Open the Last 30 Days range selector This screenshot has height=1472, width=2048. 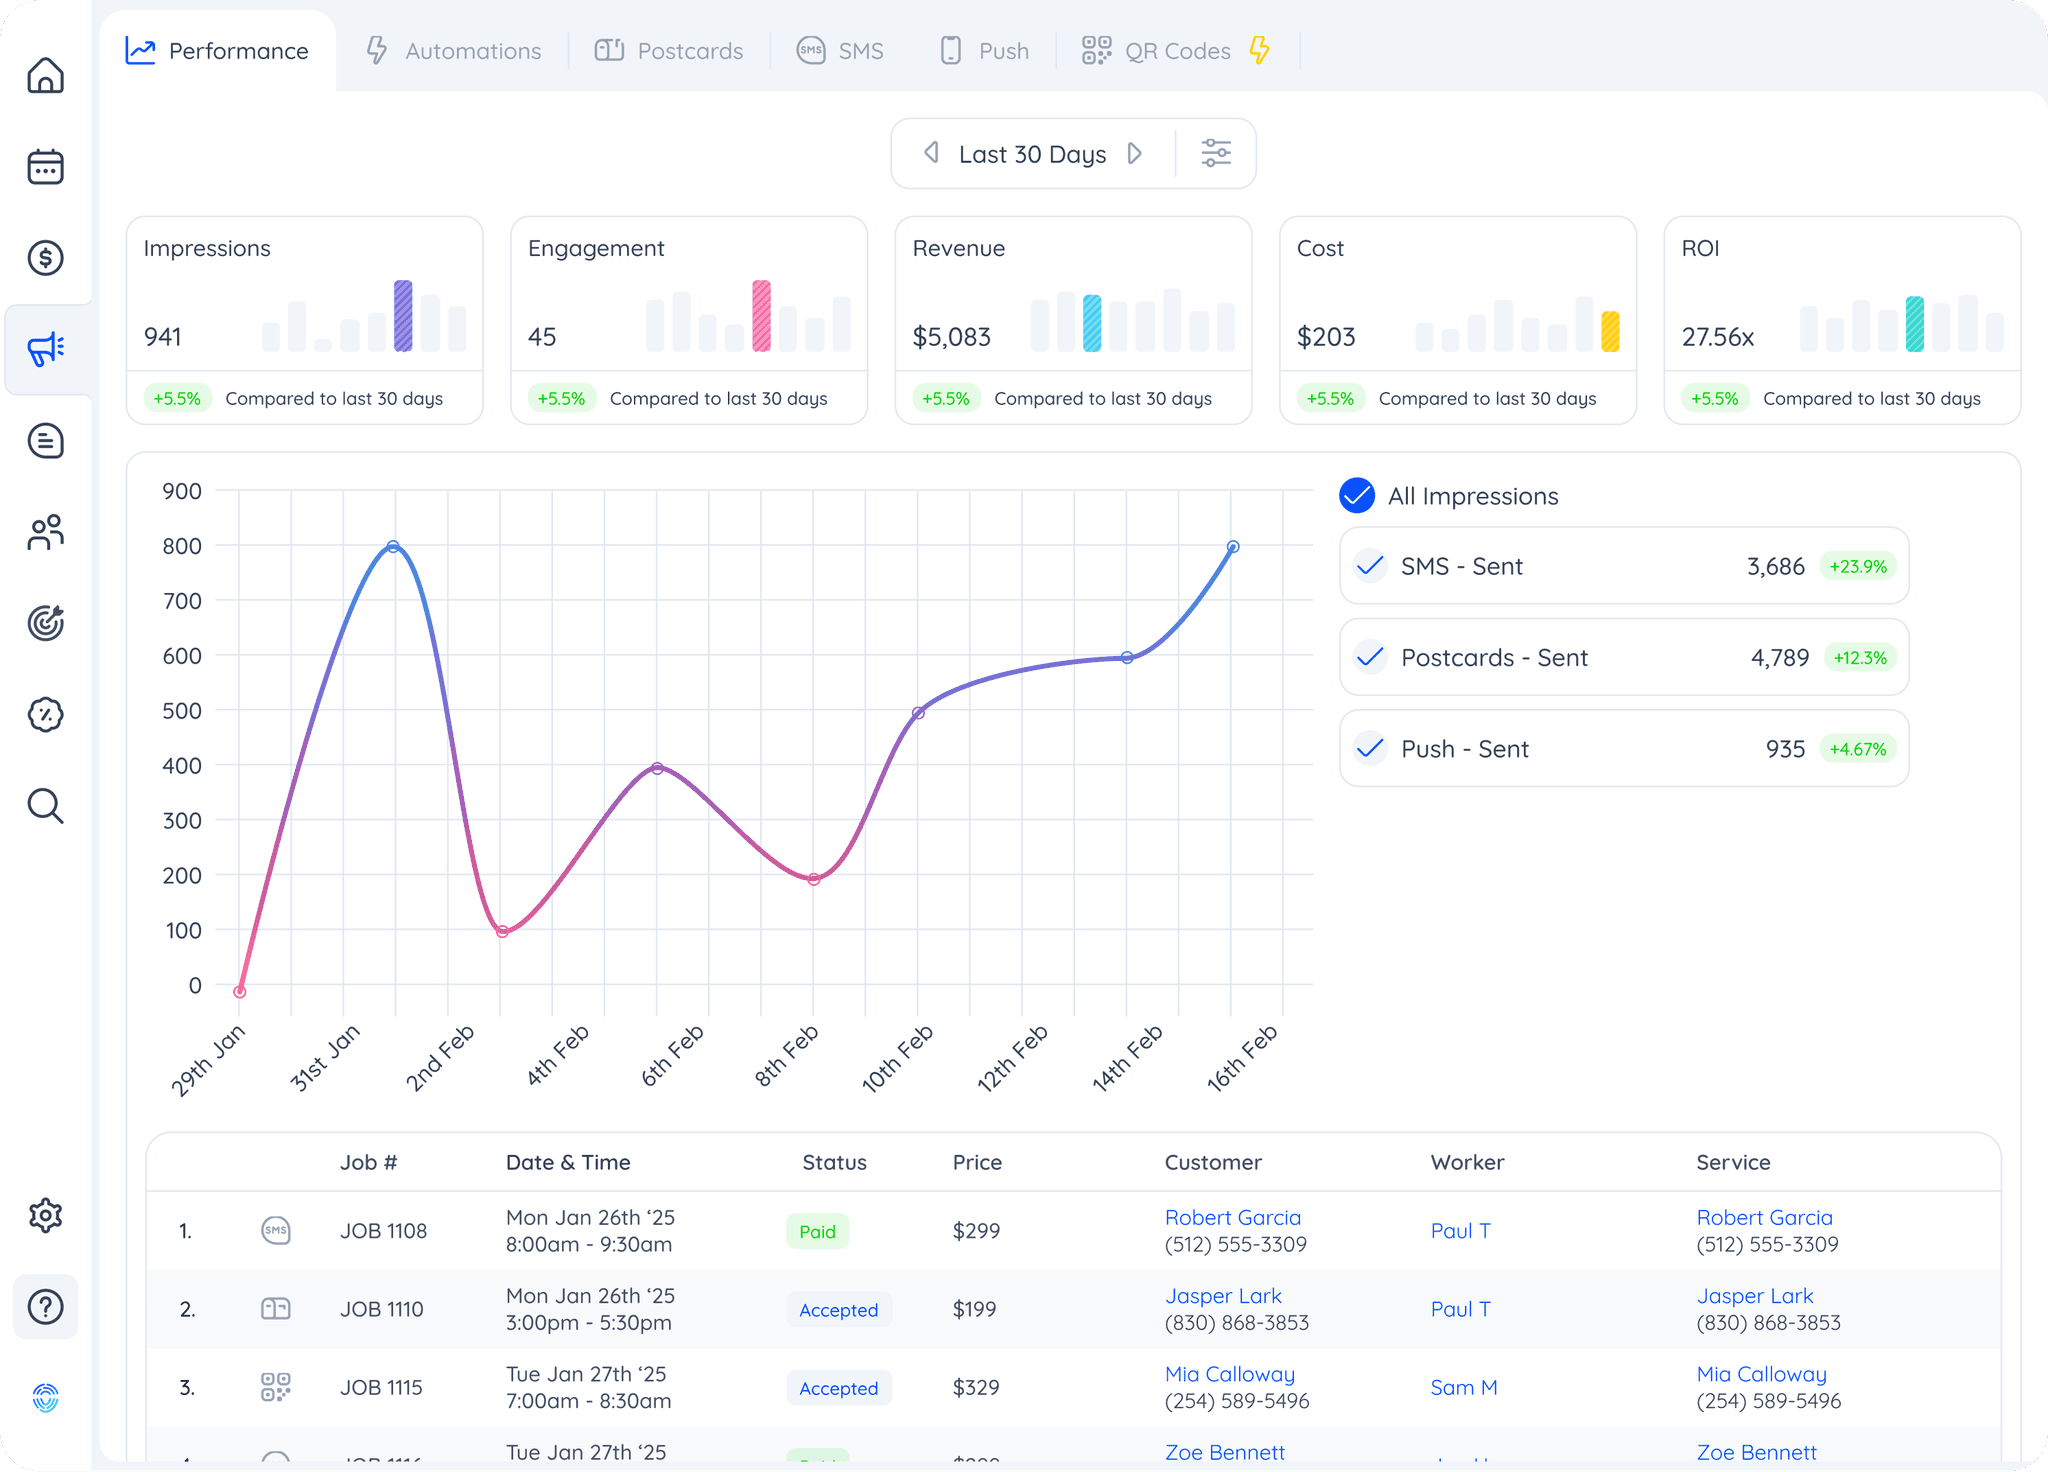(x=1032, y=154)
